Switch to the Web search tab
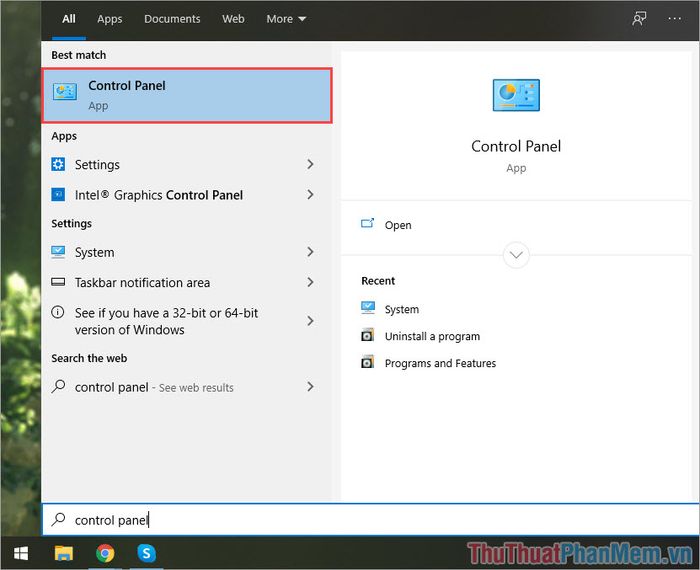This screenshot has height=570, width=700. point(233,19)
